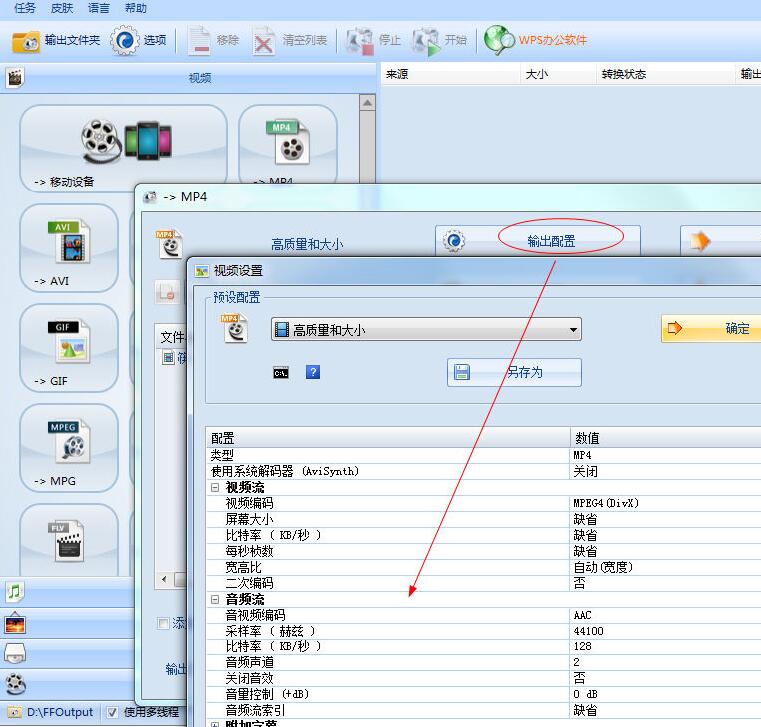
Task: Select the AVI conversion icon
Action: (x=69, y=248)
